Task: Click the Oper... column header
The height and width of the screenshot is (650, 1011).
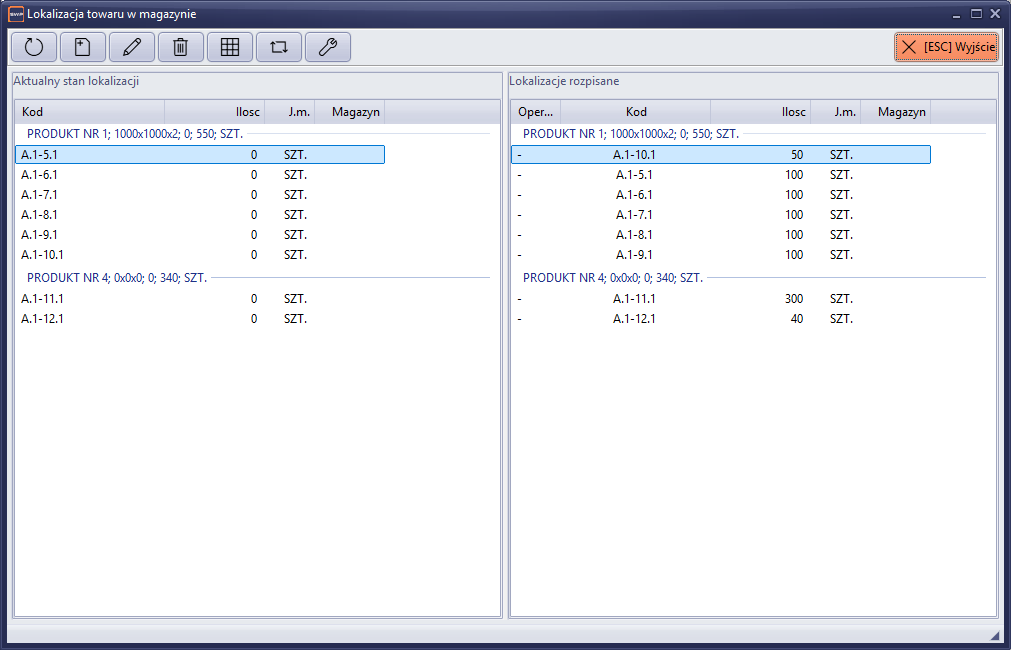Action: coord(536,112)
